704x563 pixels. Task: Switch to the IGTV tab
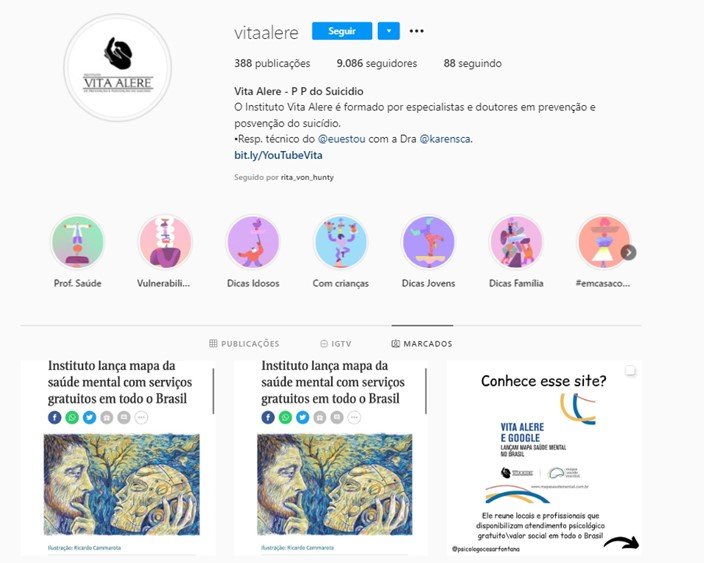tap(336, 343)
